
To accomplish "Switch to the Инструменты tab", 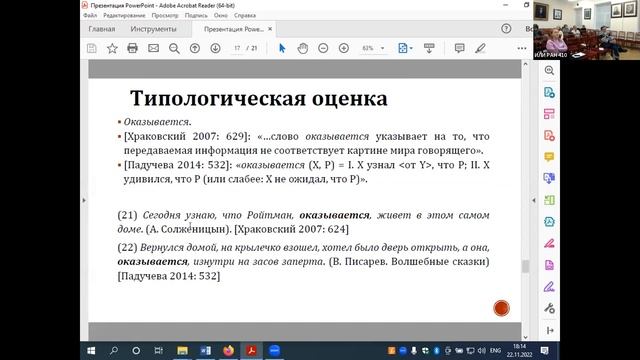I will [x=153, y=29].
